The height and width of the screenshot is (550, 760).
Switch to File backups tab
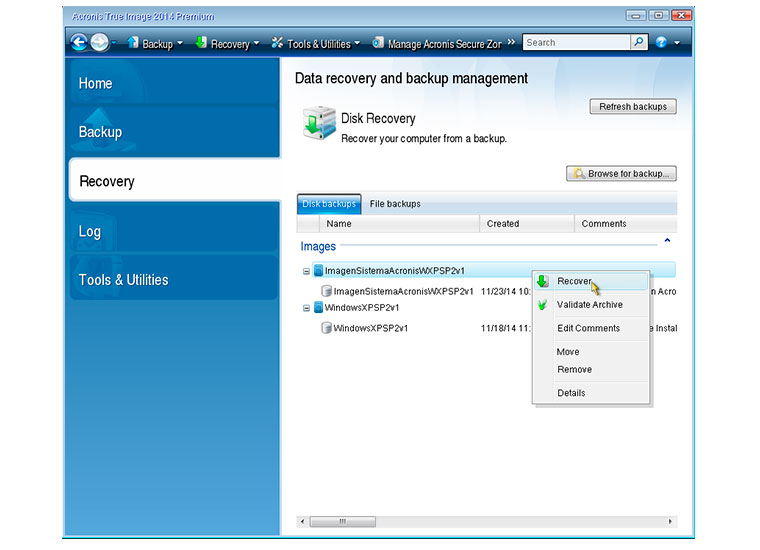click(x=395, y=204)
